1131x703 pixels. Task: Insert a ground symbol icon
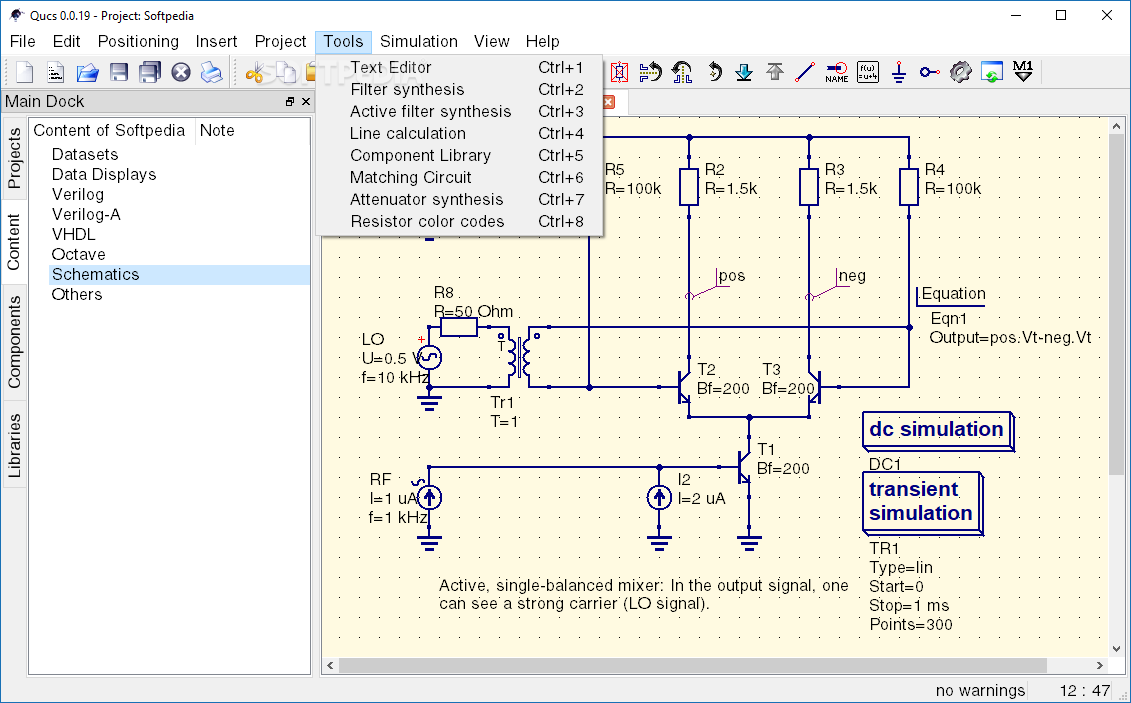(899, 72)
